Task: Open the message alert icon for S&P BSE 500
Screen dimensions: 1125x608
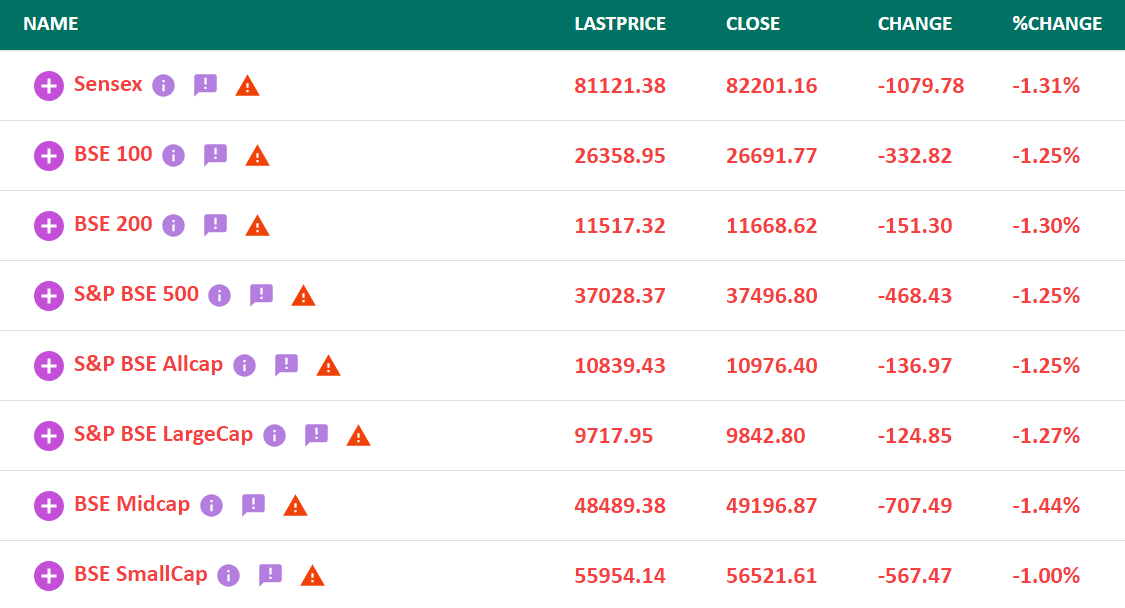Action: click(261, 295)
